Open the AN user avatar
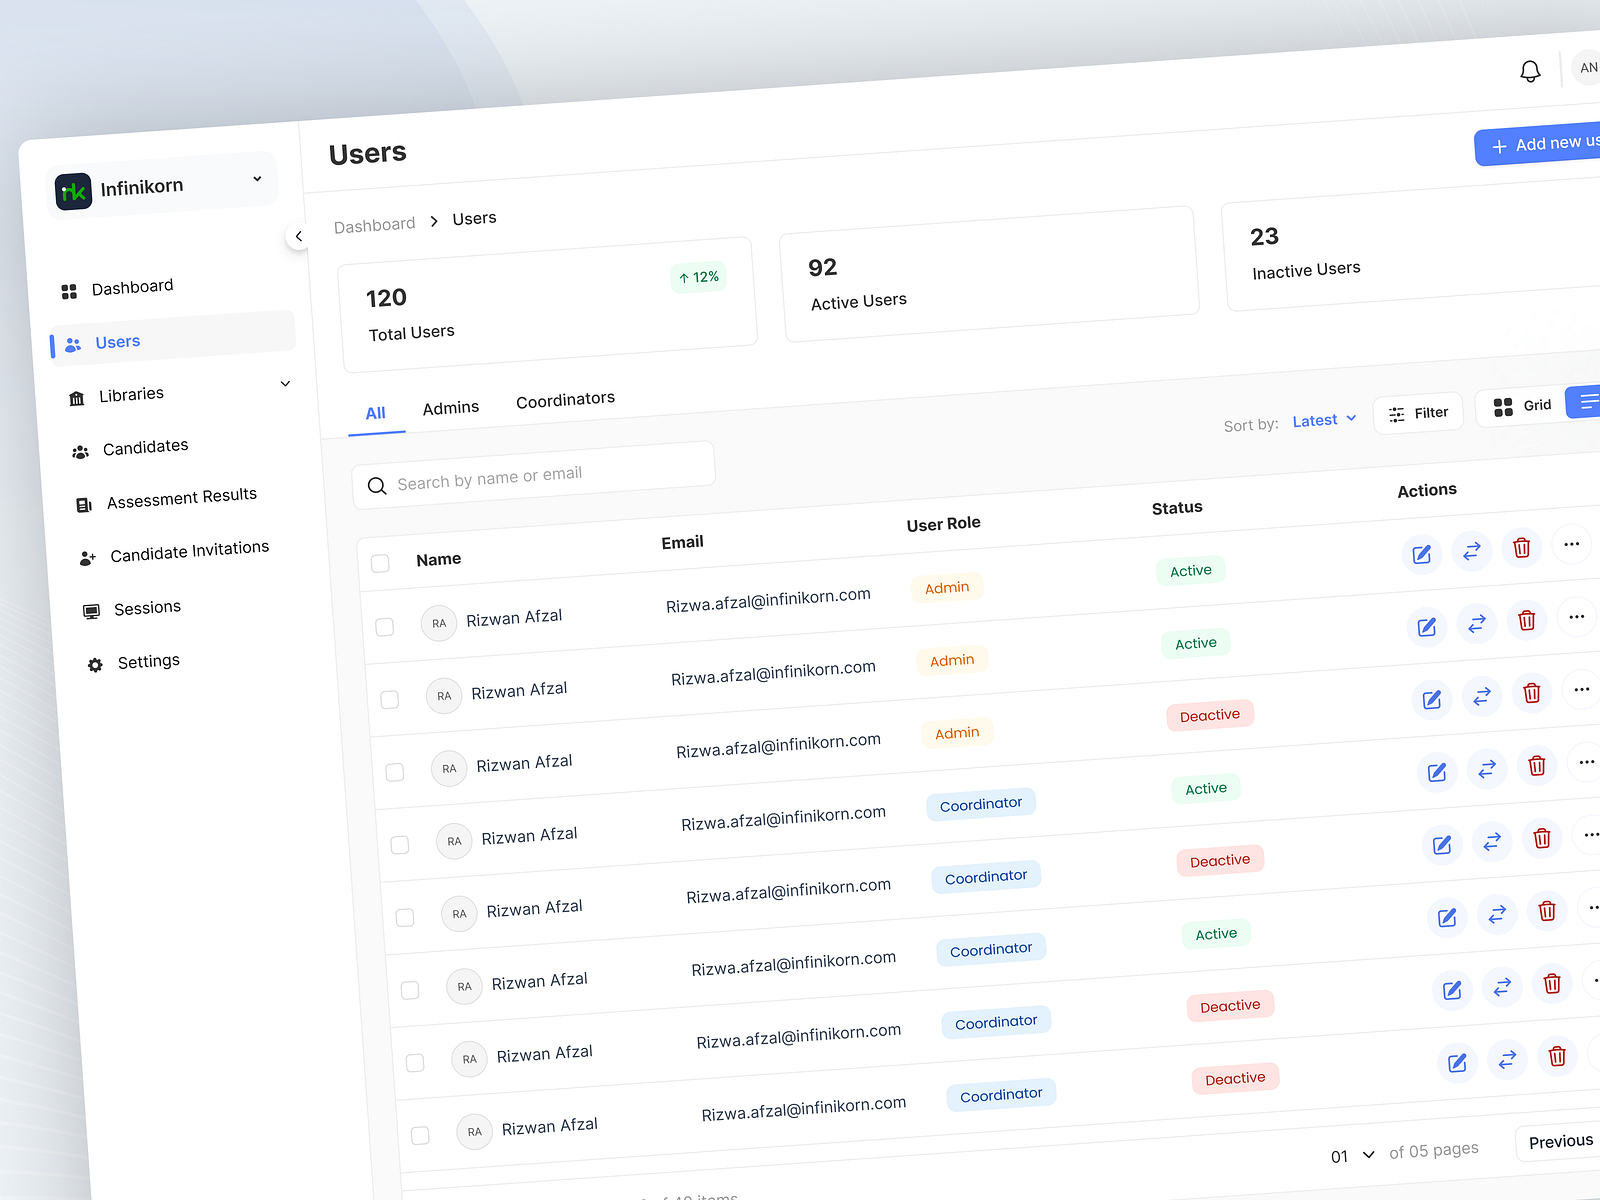Screen dimensions: 1600x1200 1587,68
